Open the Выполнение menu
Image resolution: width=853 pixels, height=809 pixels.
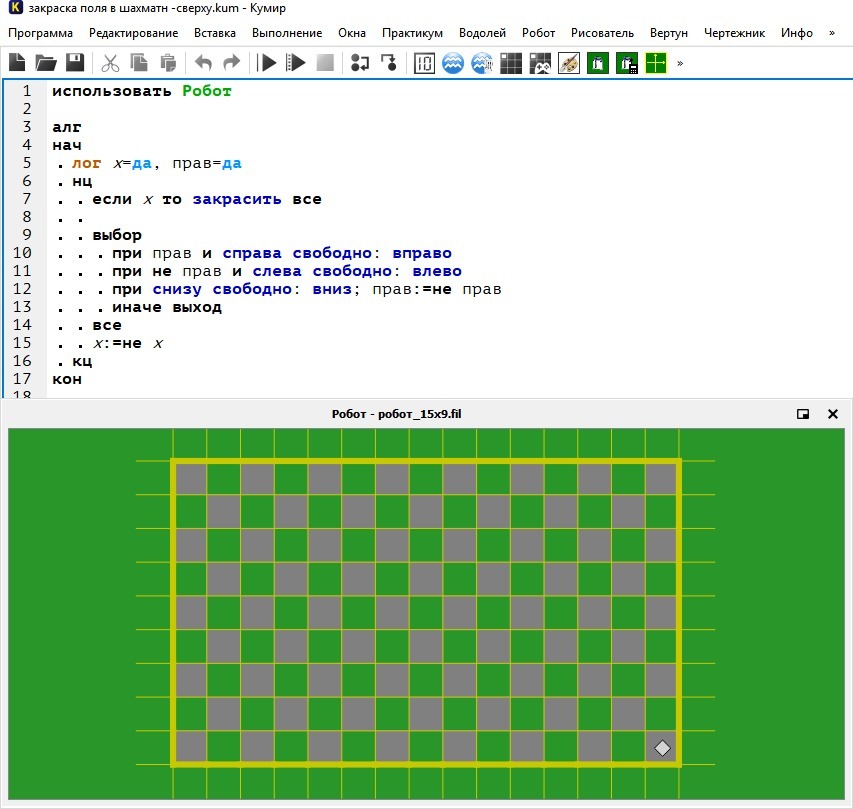pos(287,33)
